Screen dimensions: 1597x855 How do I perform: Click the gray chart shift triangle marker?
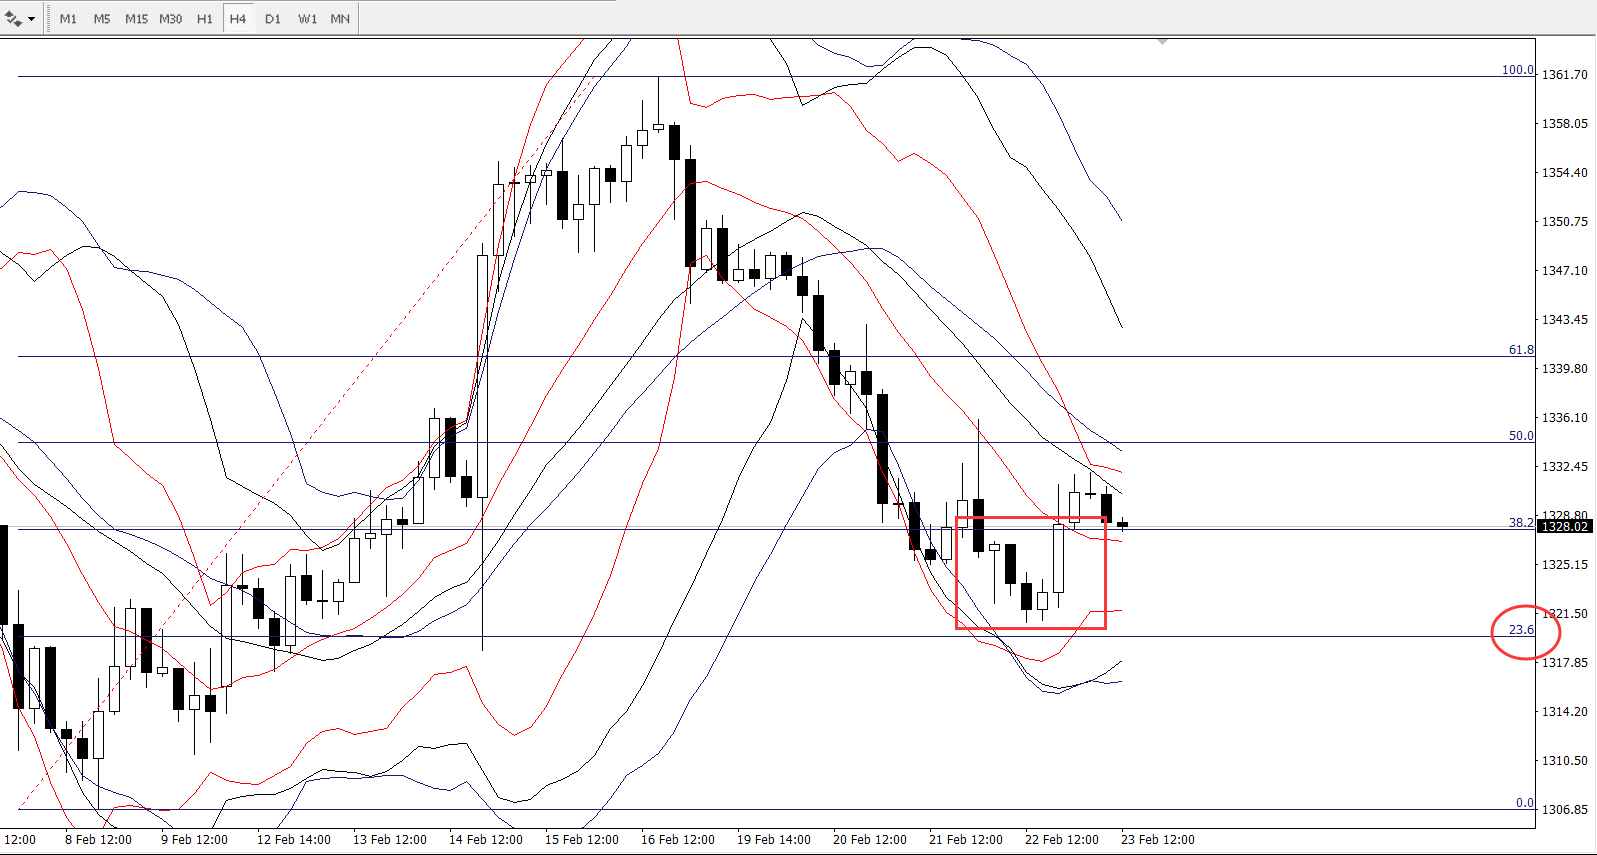click(1162, 42)
